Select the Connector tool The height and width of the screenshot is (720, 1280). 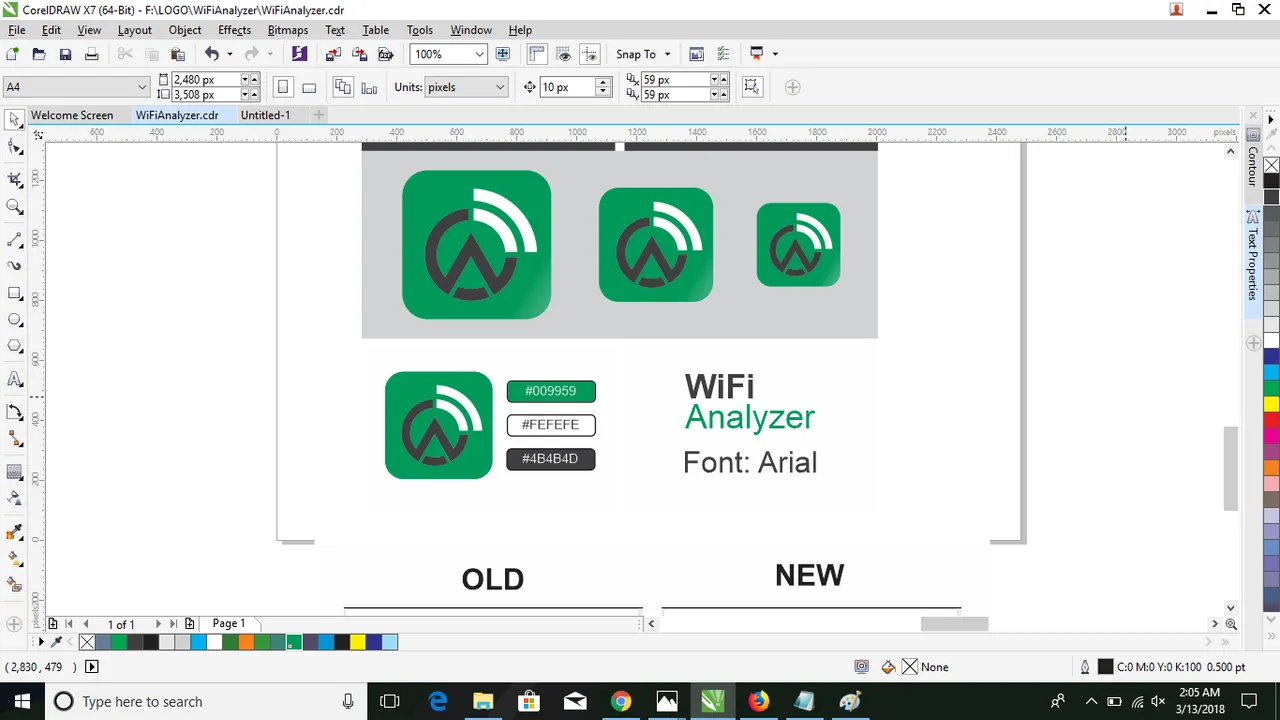tap(14, 439)
